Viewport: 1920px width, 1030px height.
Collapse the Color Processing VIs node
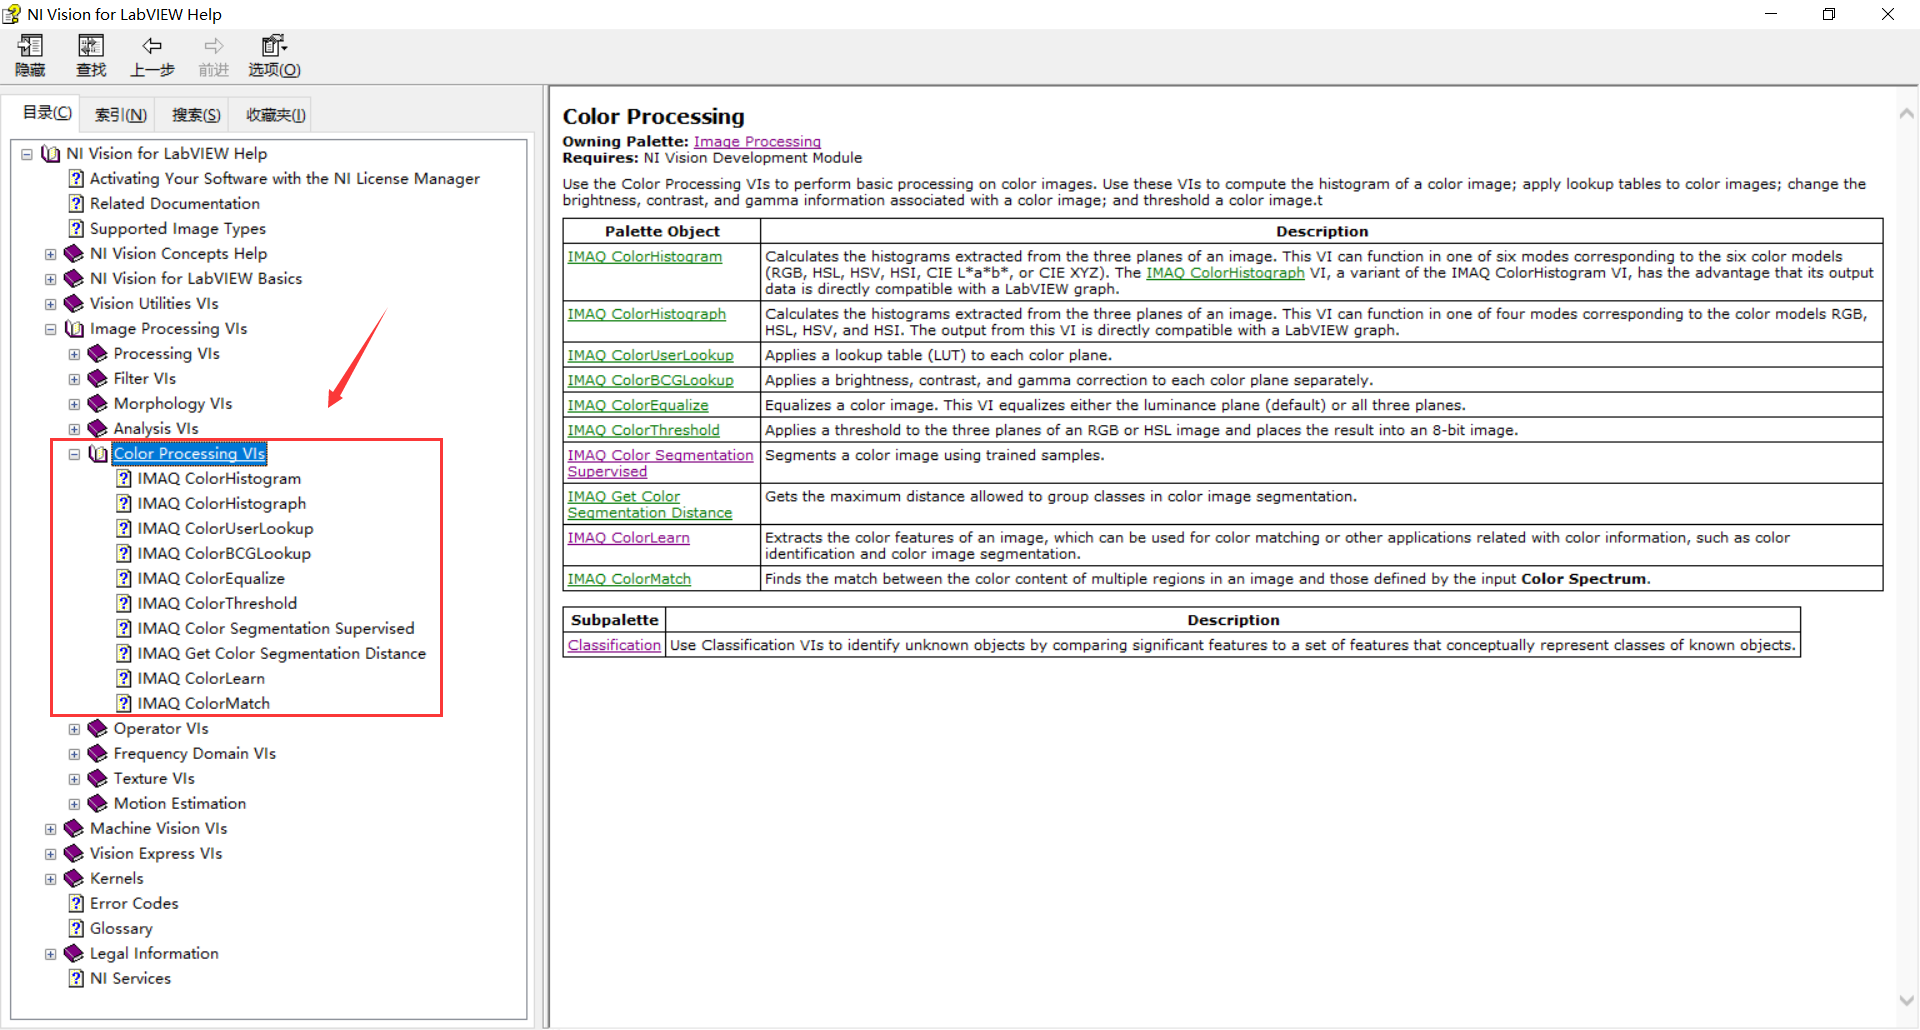pos(74,454)
